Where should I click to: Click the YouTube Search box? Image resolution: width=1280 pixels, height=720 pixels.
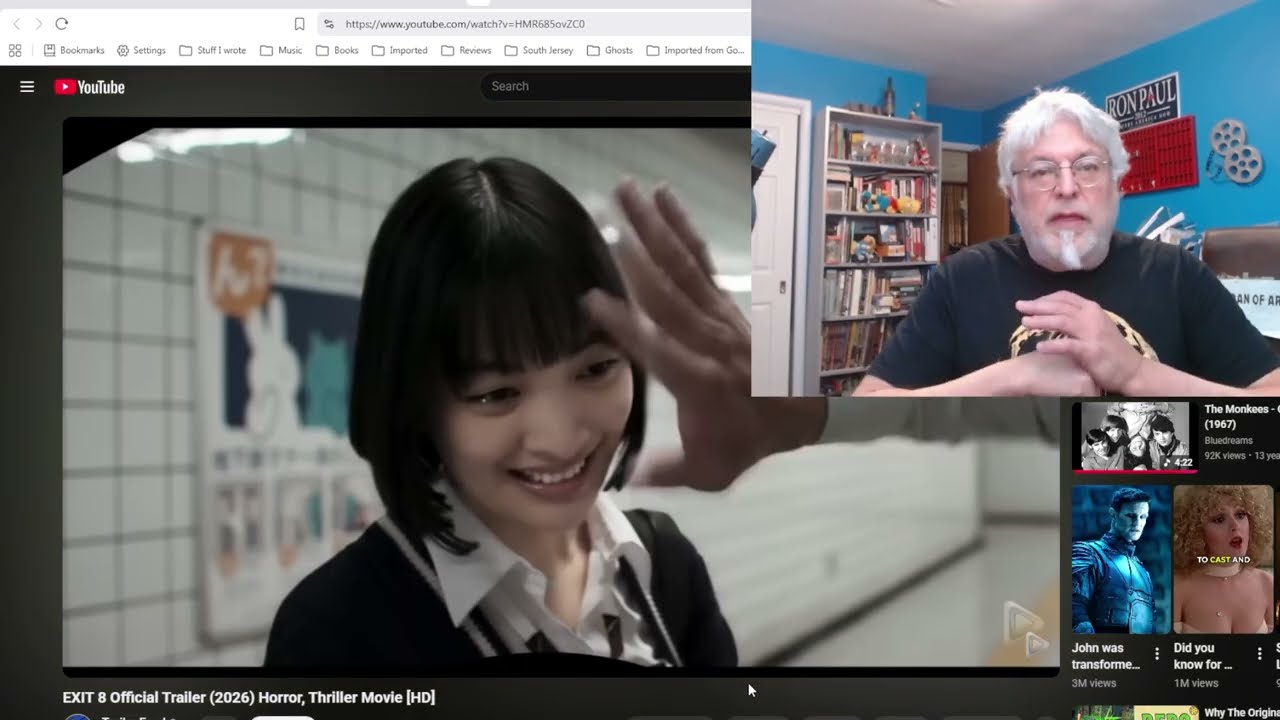pyautogui.click(x=615, y=86)
